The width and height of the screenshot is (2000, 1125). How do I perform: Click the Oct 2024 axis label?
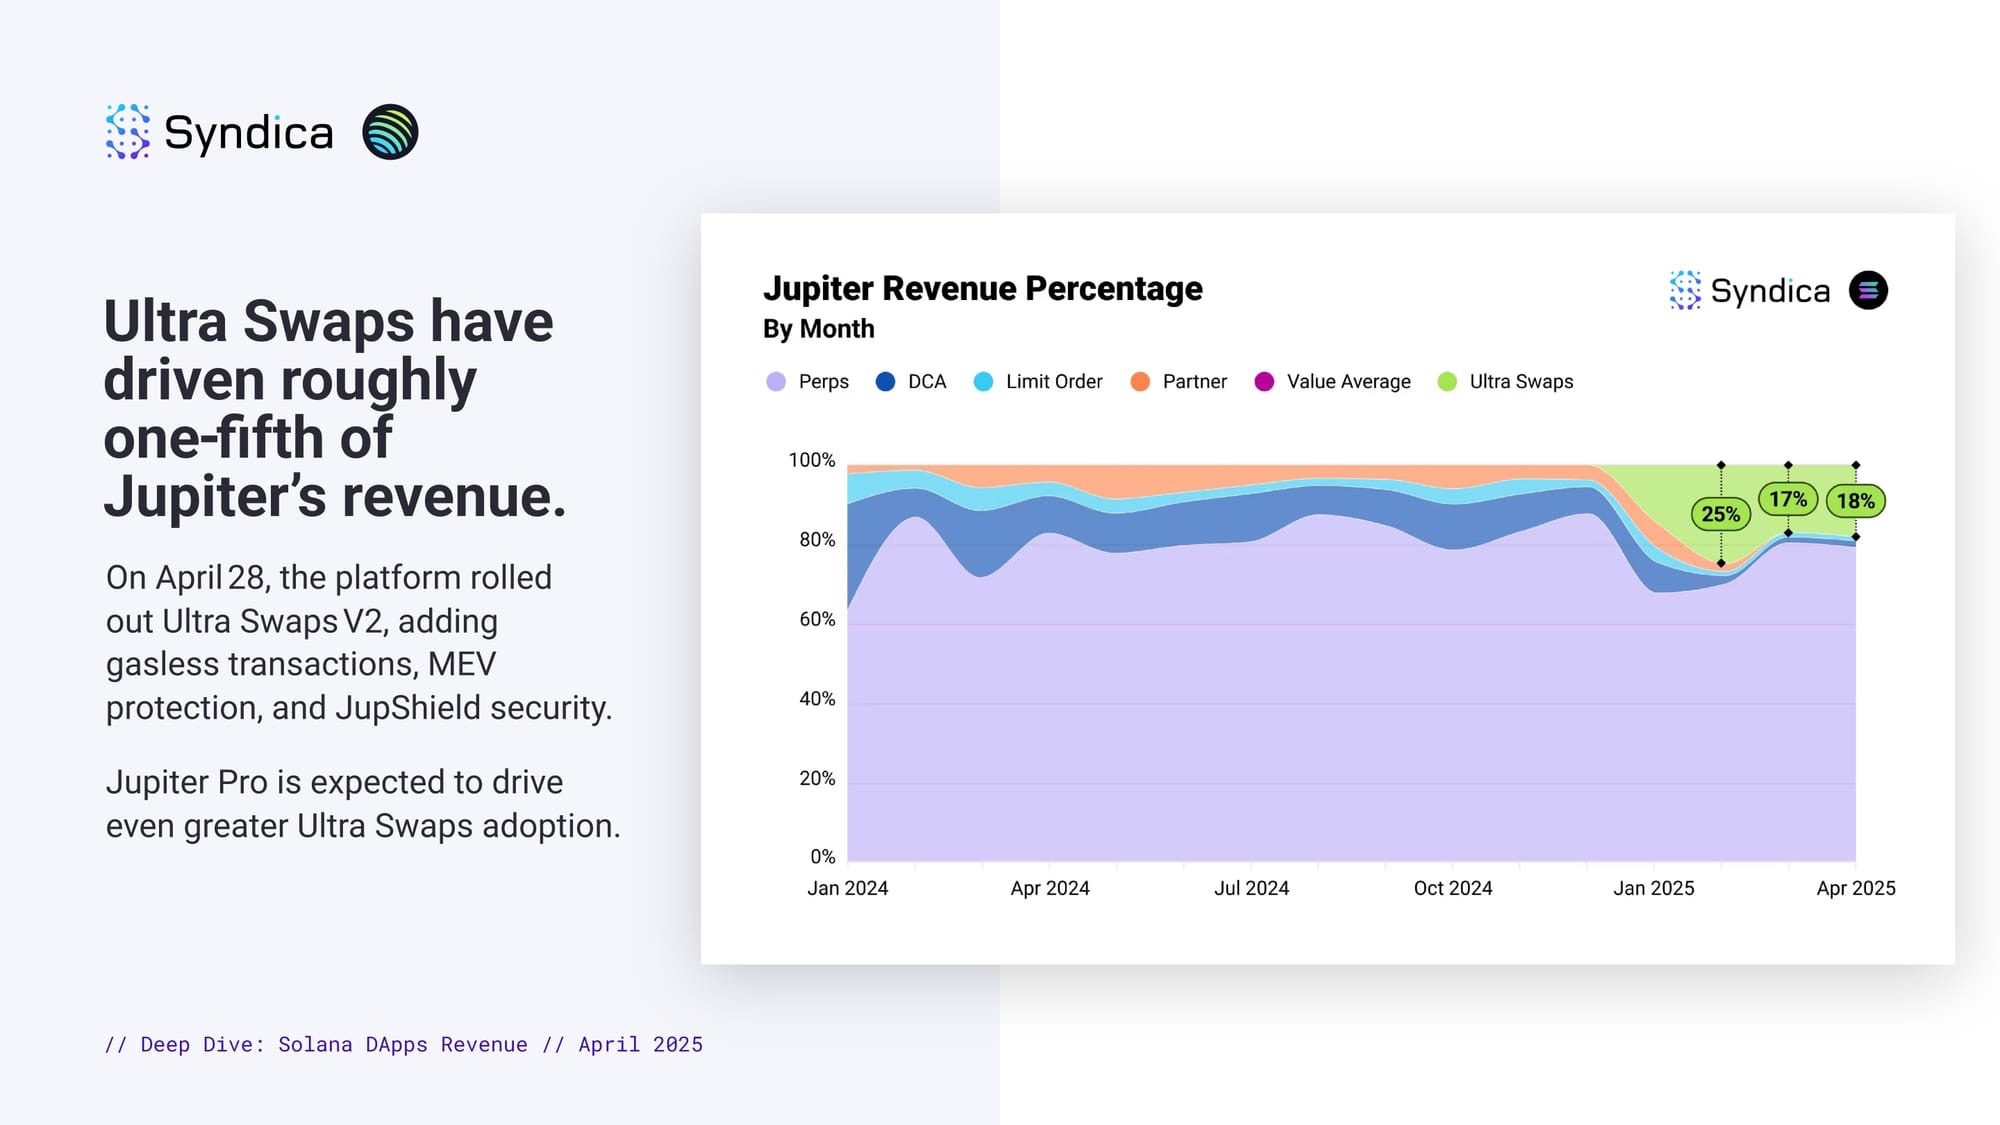pyautogui.click(x=1452, y=888)
